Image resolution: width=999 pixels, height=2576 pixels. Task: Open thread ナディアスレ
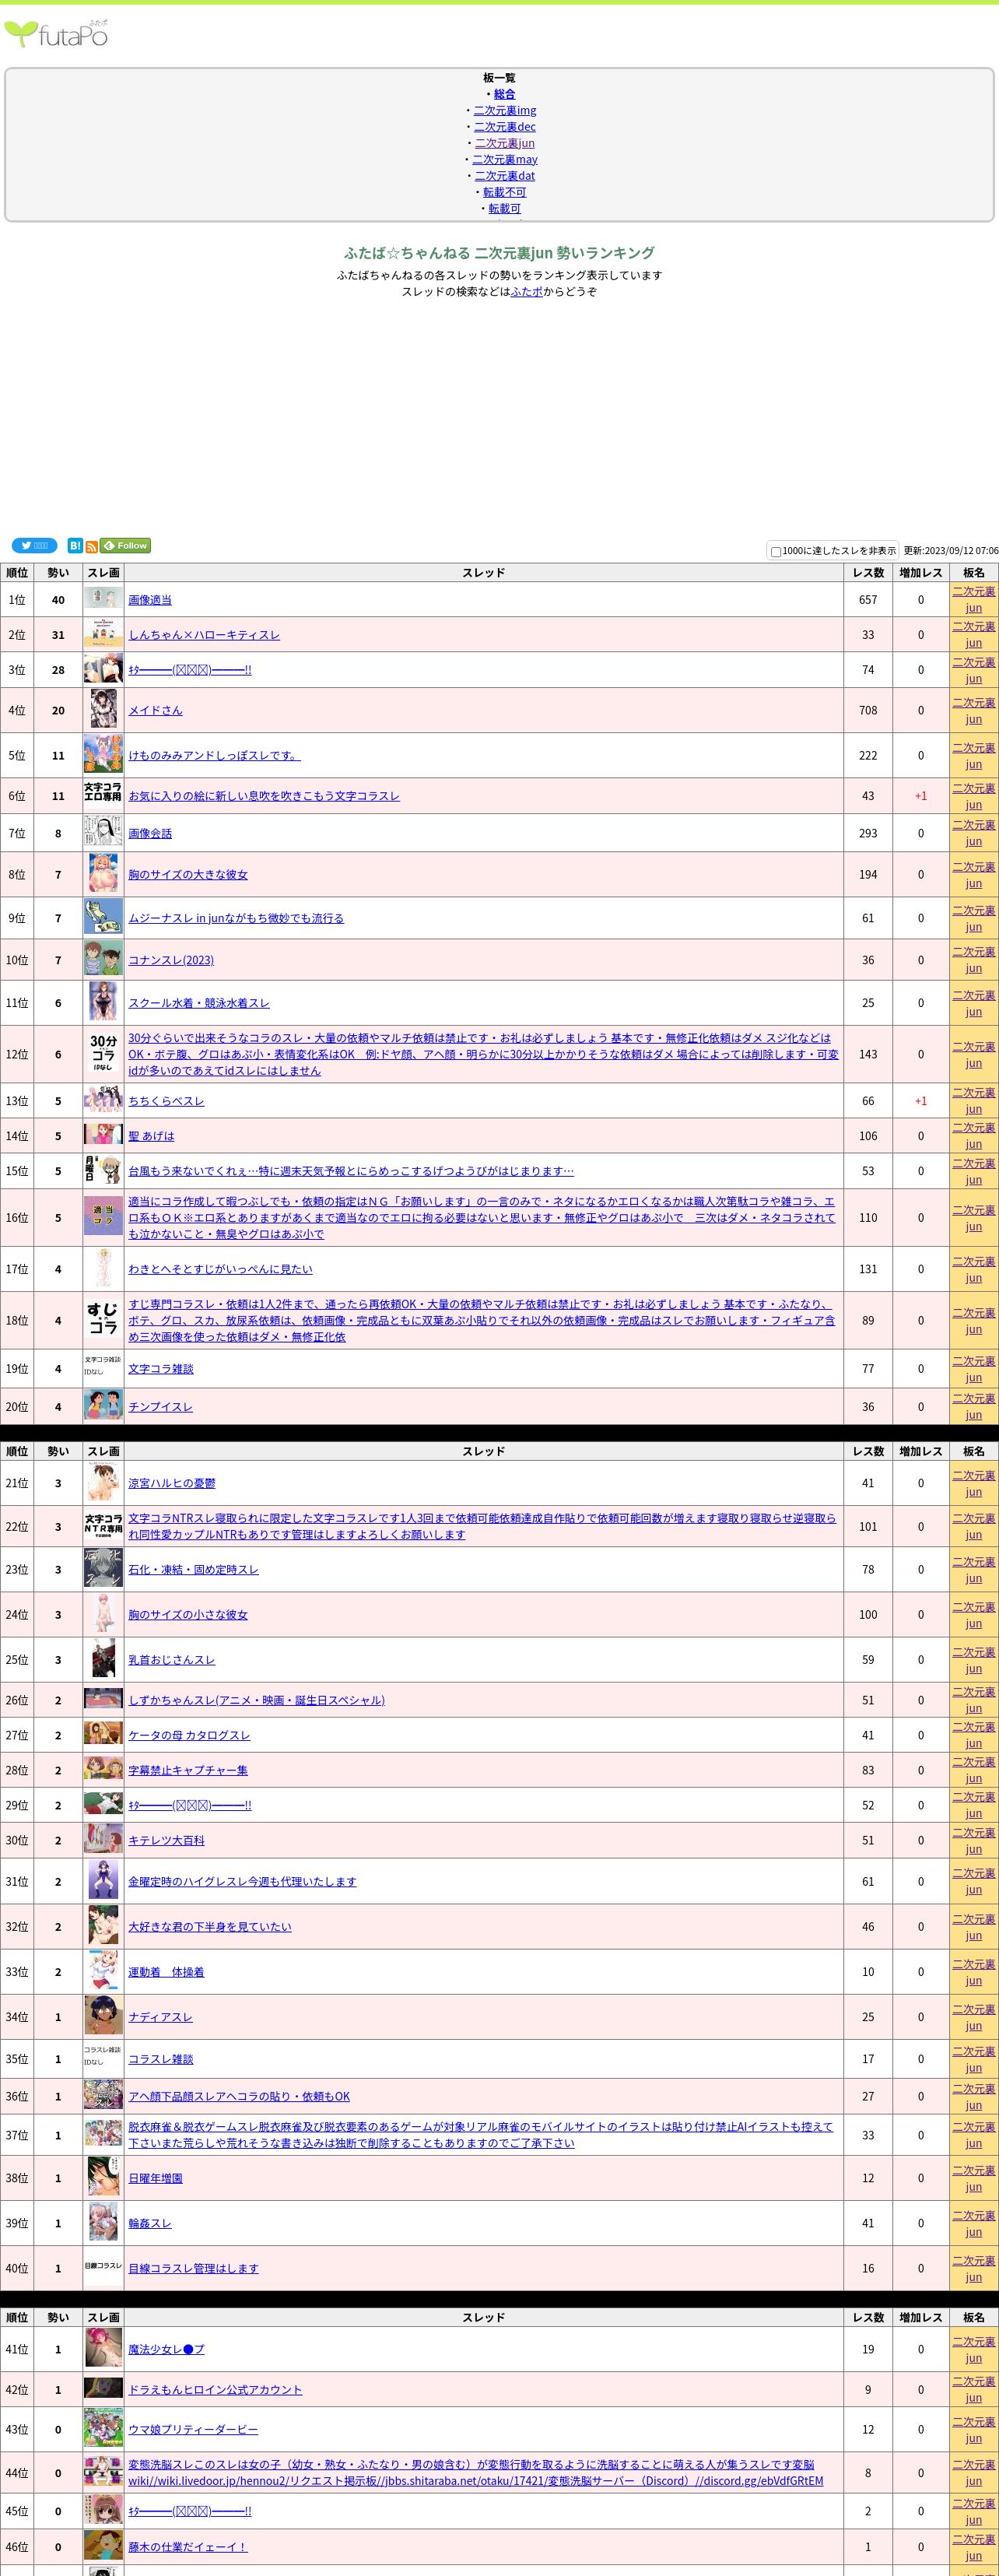point(160,2017)
